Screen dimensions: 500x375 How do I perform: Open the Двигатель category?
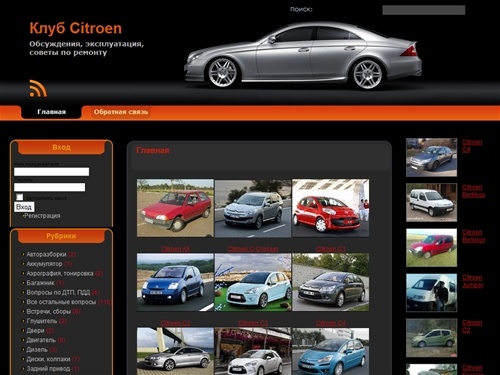[41, 340]
